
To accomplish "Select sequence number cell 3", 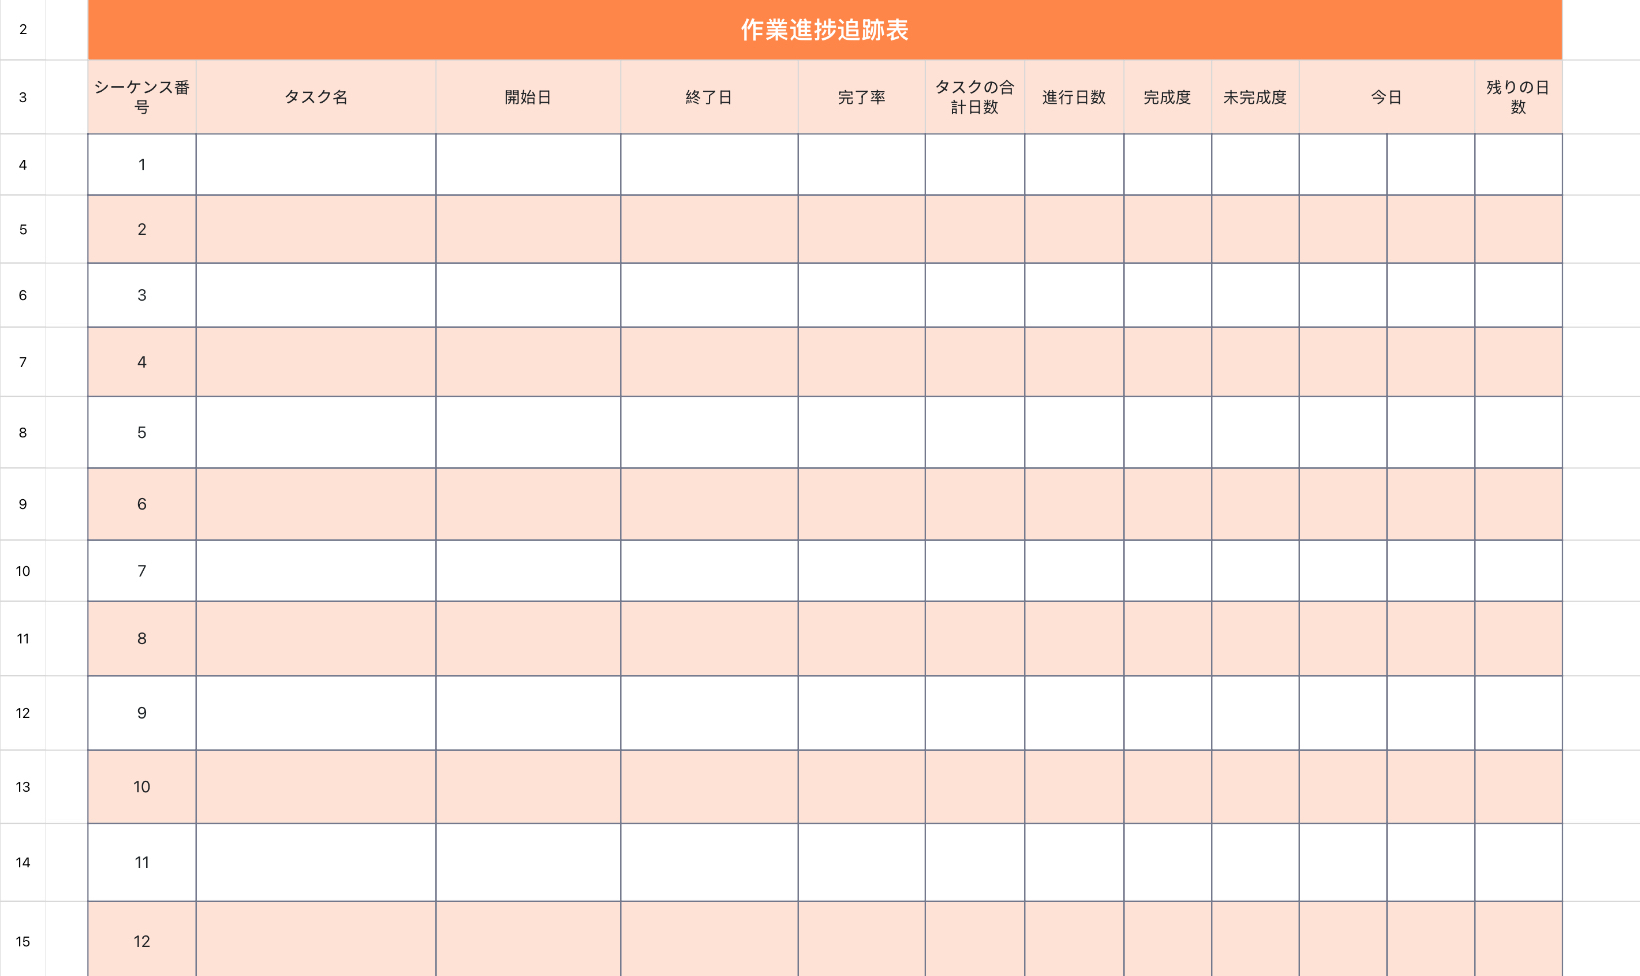I will 142,295.
